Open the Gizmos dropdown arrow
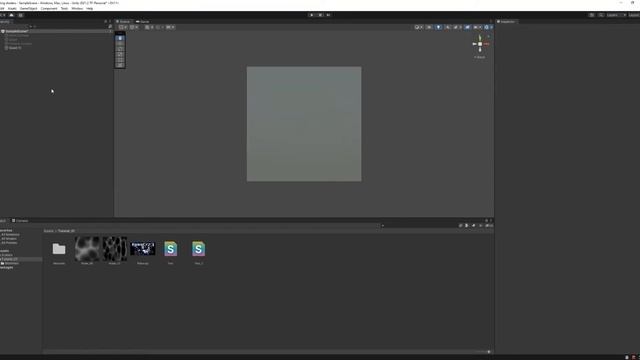The image size is (640, 360). tap(491, 27)
